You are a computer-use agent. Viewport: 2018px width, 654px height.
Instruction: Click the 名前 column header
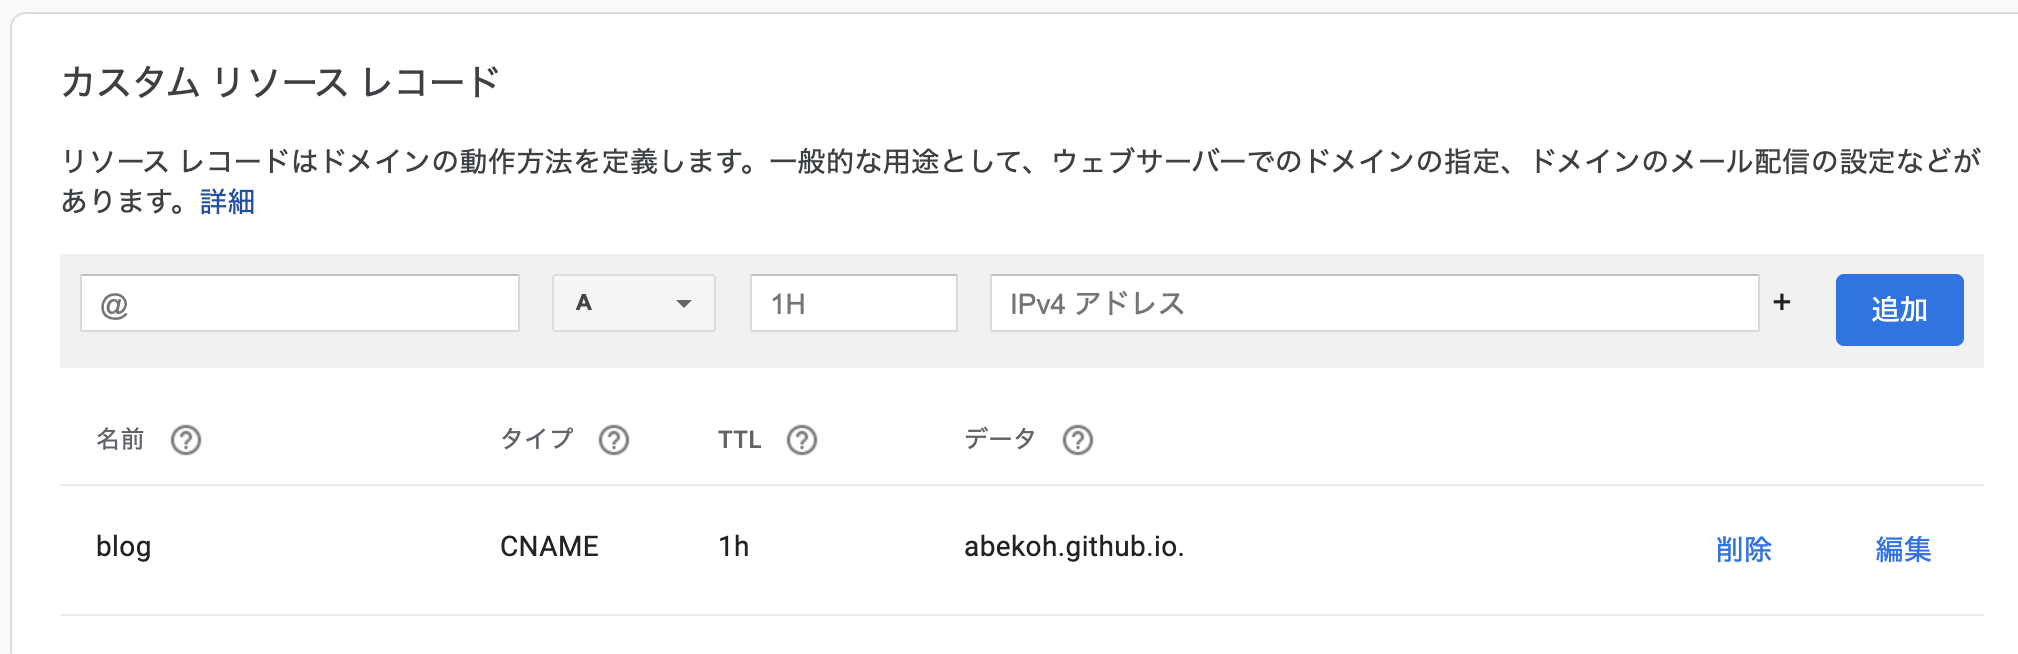[x=119, y=439]
